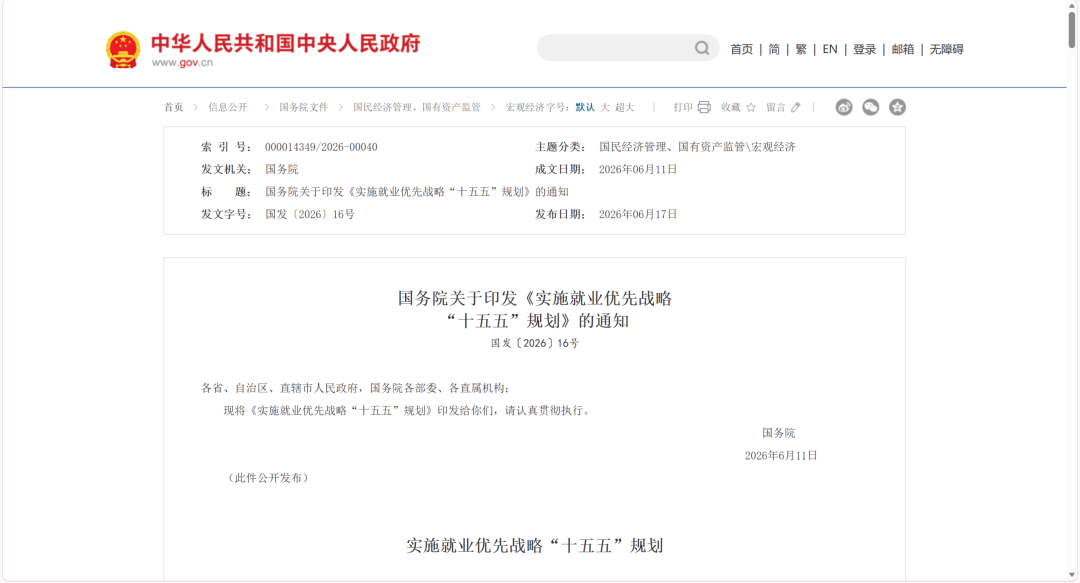
Task: Click the printer icon
Action: coord(704,107)
